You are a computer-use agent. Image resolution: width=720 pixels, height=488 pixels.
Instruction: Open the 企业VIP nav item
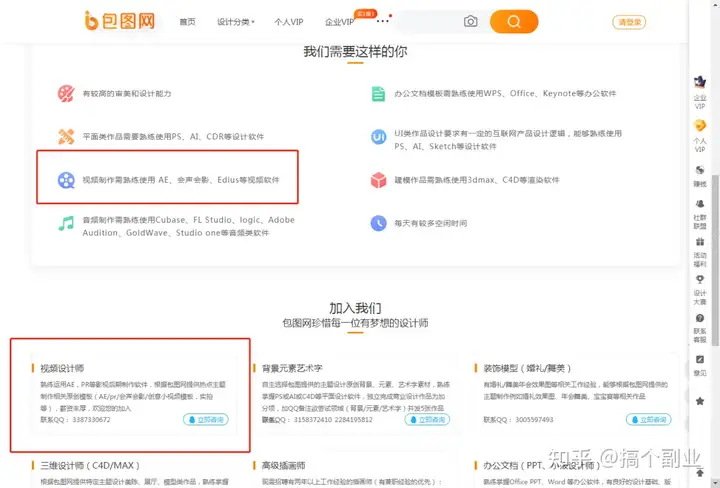(x=339, y=22)
